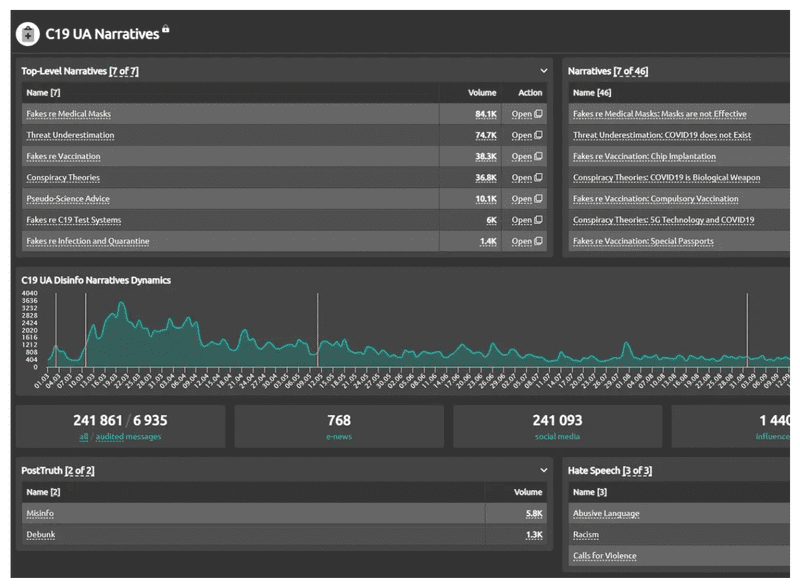Open Fakes re Vaccination row via Open icon
Image resolution: width=800 pixels, height=586 pixels.
pos(538,157)
